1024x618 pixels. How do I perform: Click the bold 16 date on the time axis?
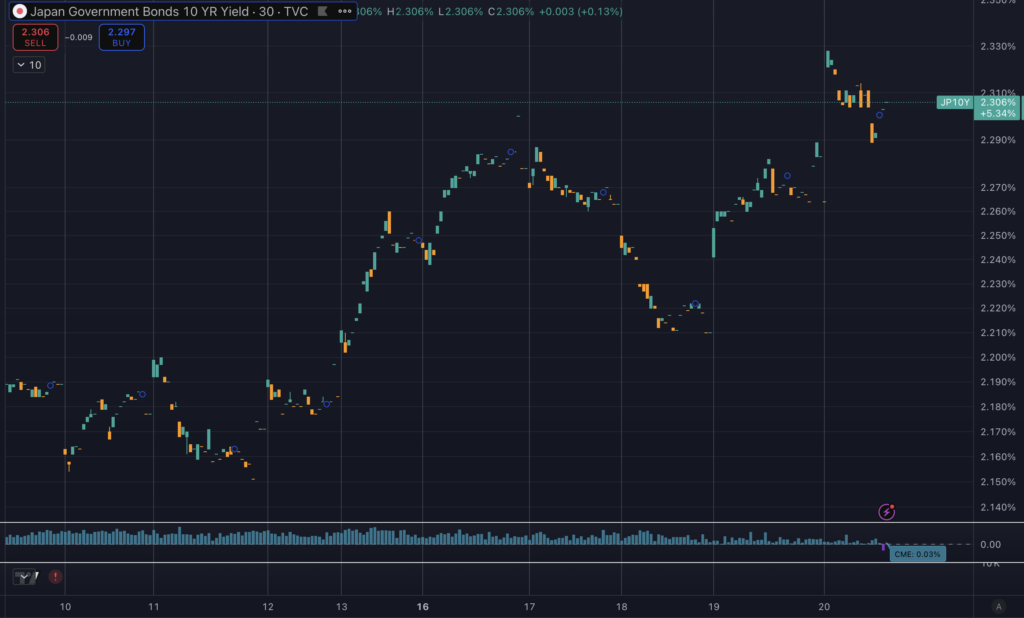[x=421, y=606]
